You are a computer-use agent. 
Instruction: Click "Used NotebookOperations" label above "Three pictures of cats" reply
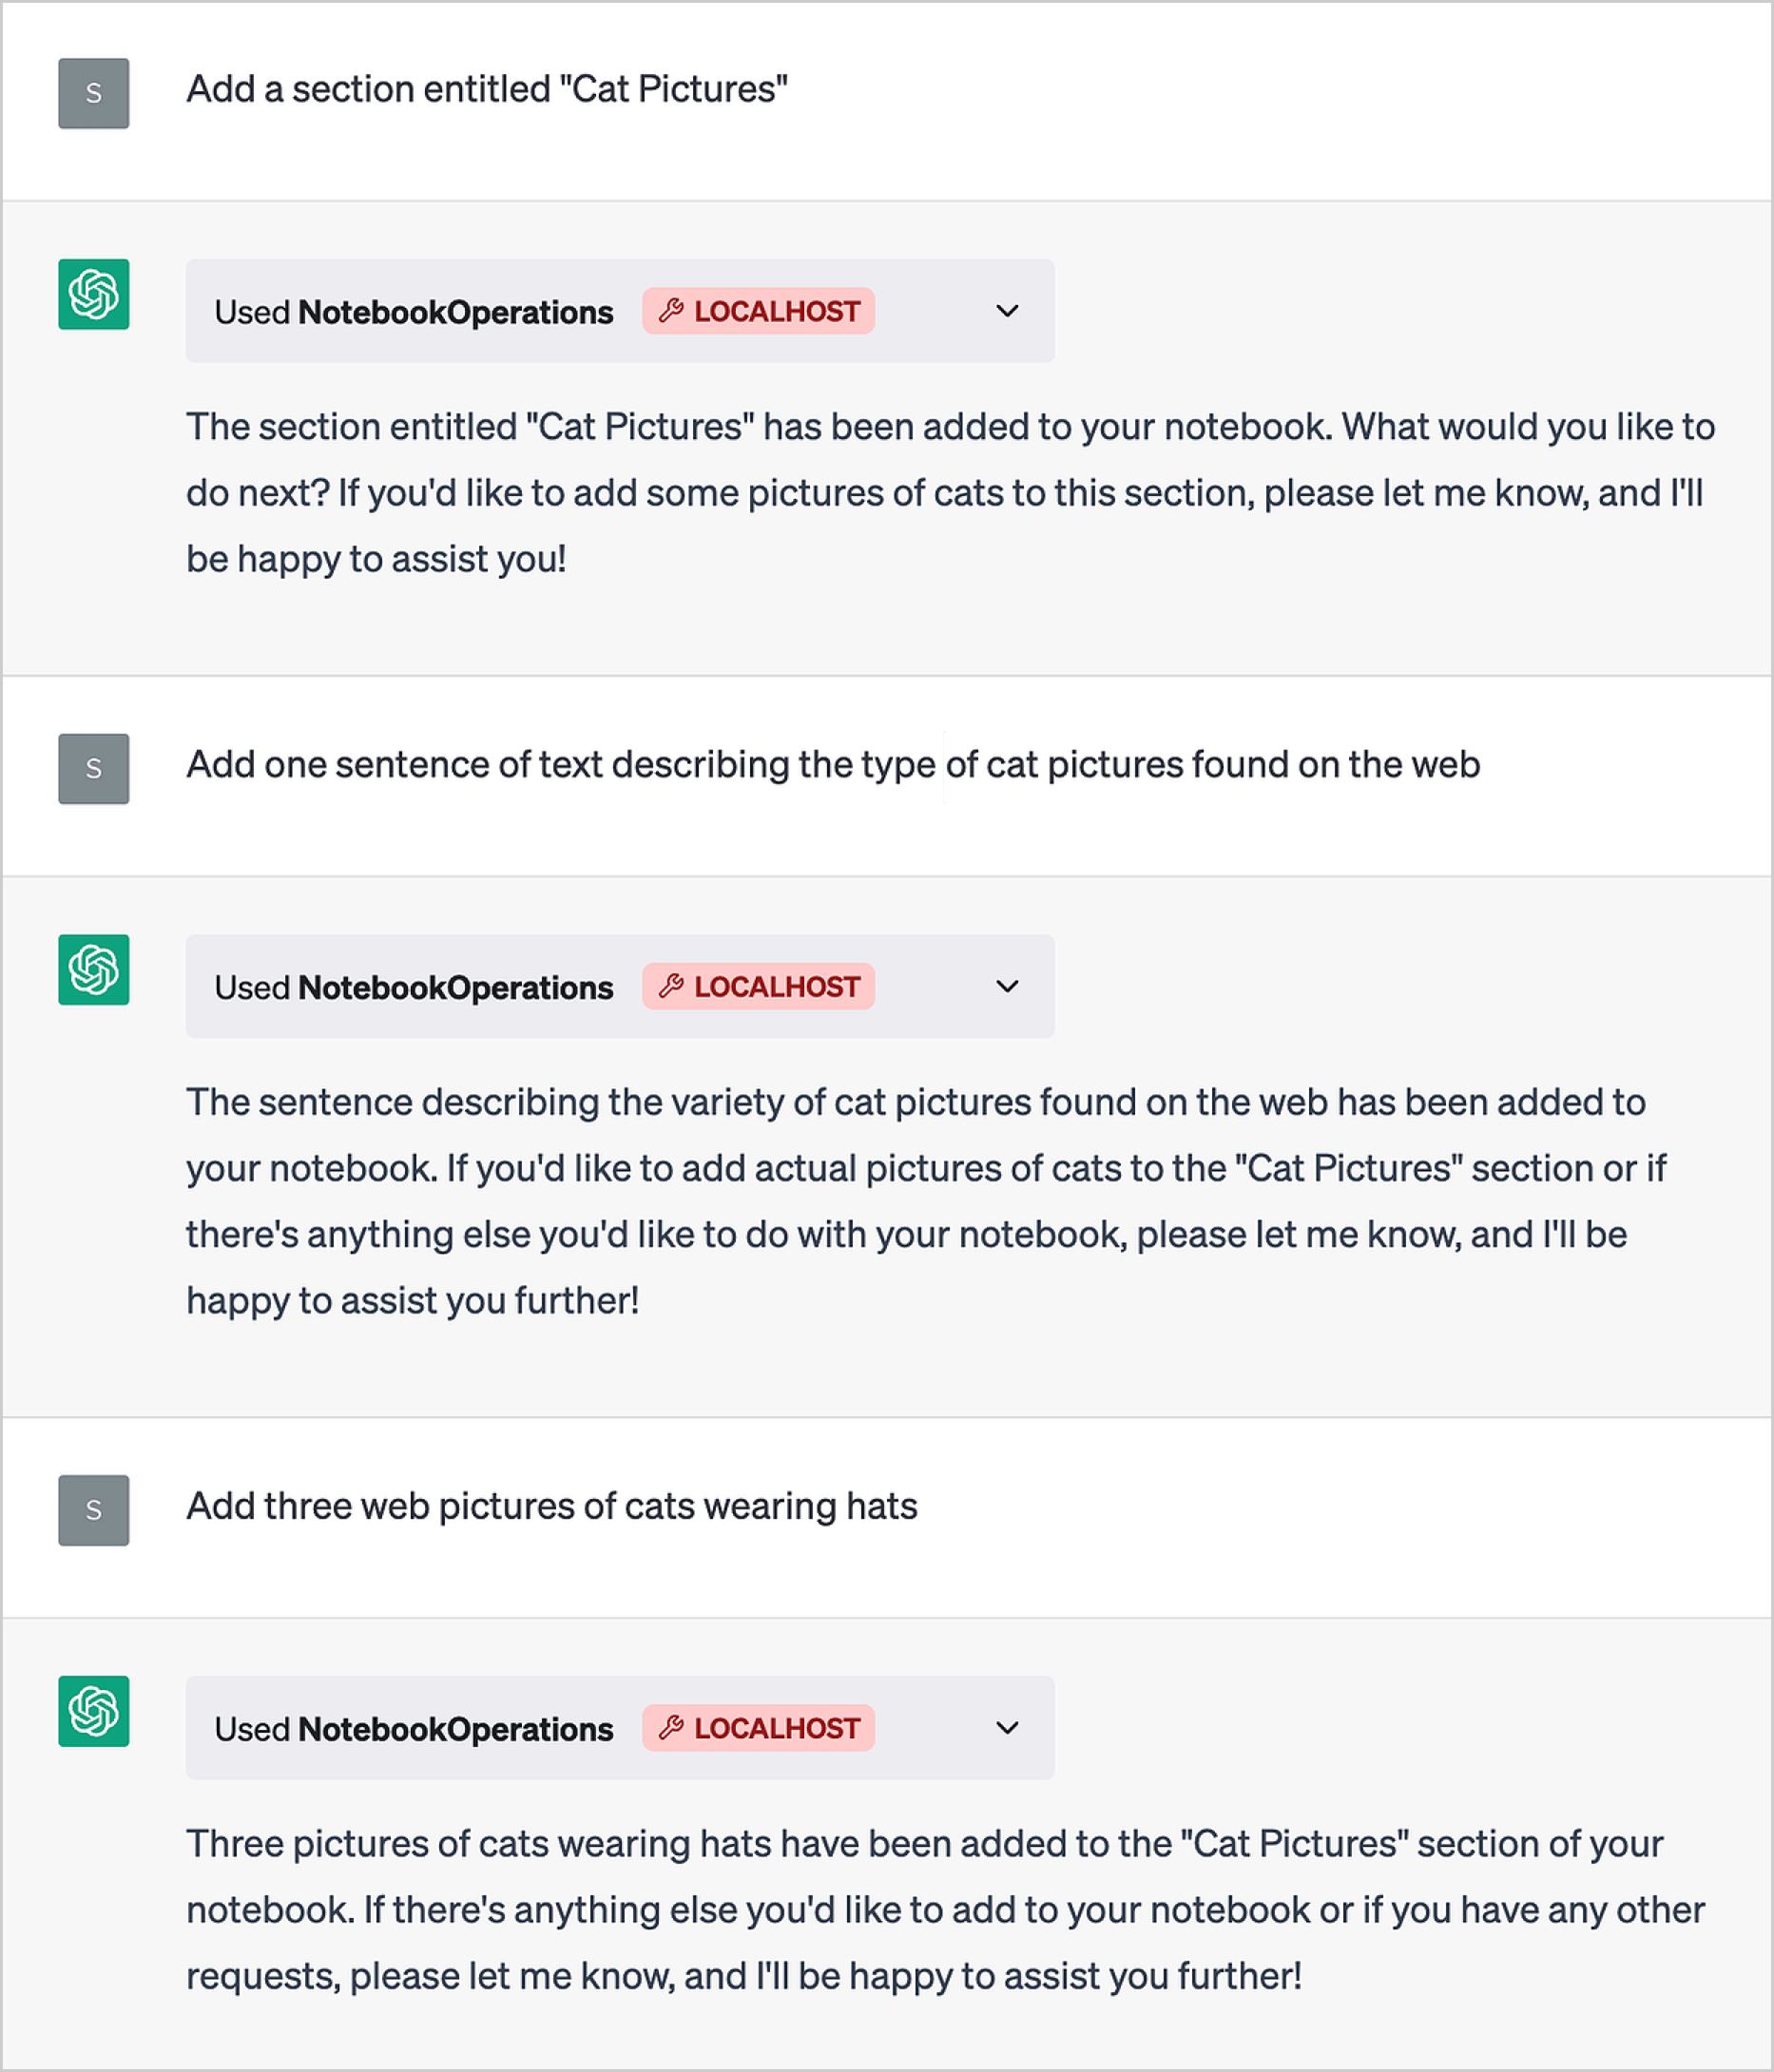(x=414, y=1729)
